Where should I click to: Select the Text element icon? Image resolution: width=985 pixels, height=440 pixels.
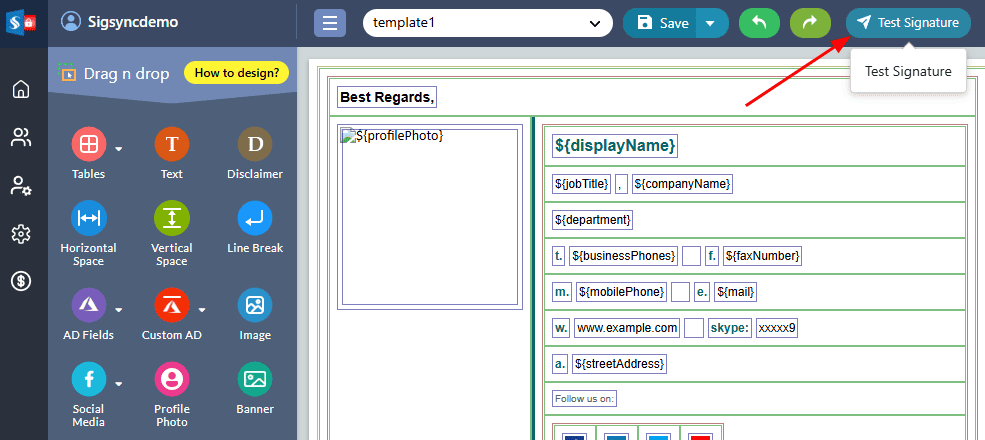[x=172, y=145]
